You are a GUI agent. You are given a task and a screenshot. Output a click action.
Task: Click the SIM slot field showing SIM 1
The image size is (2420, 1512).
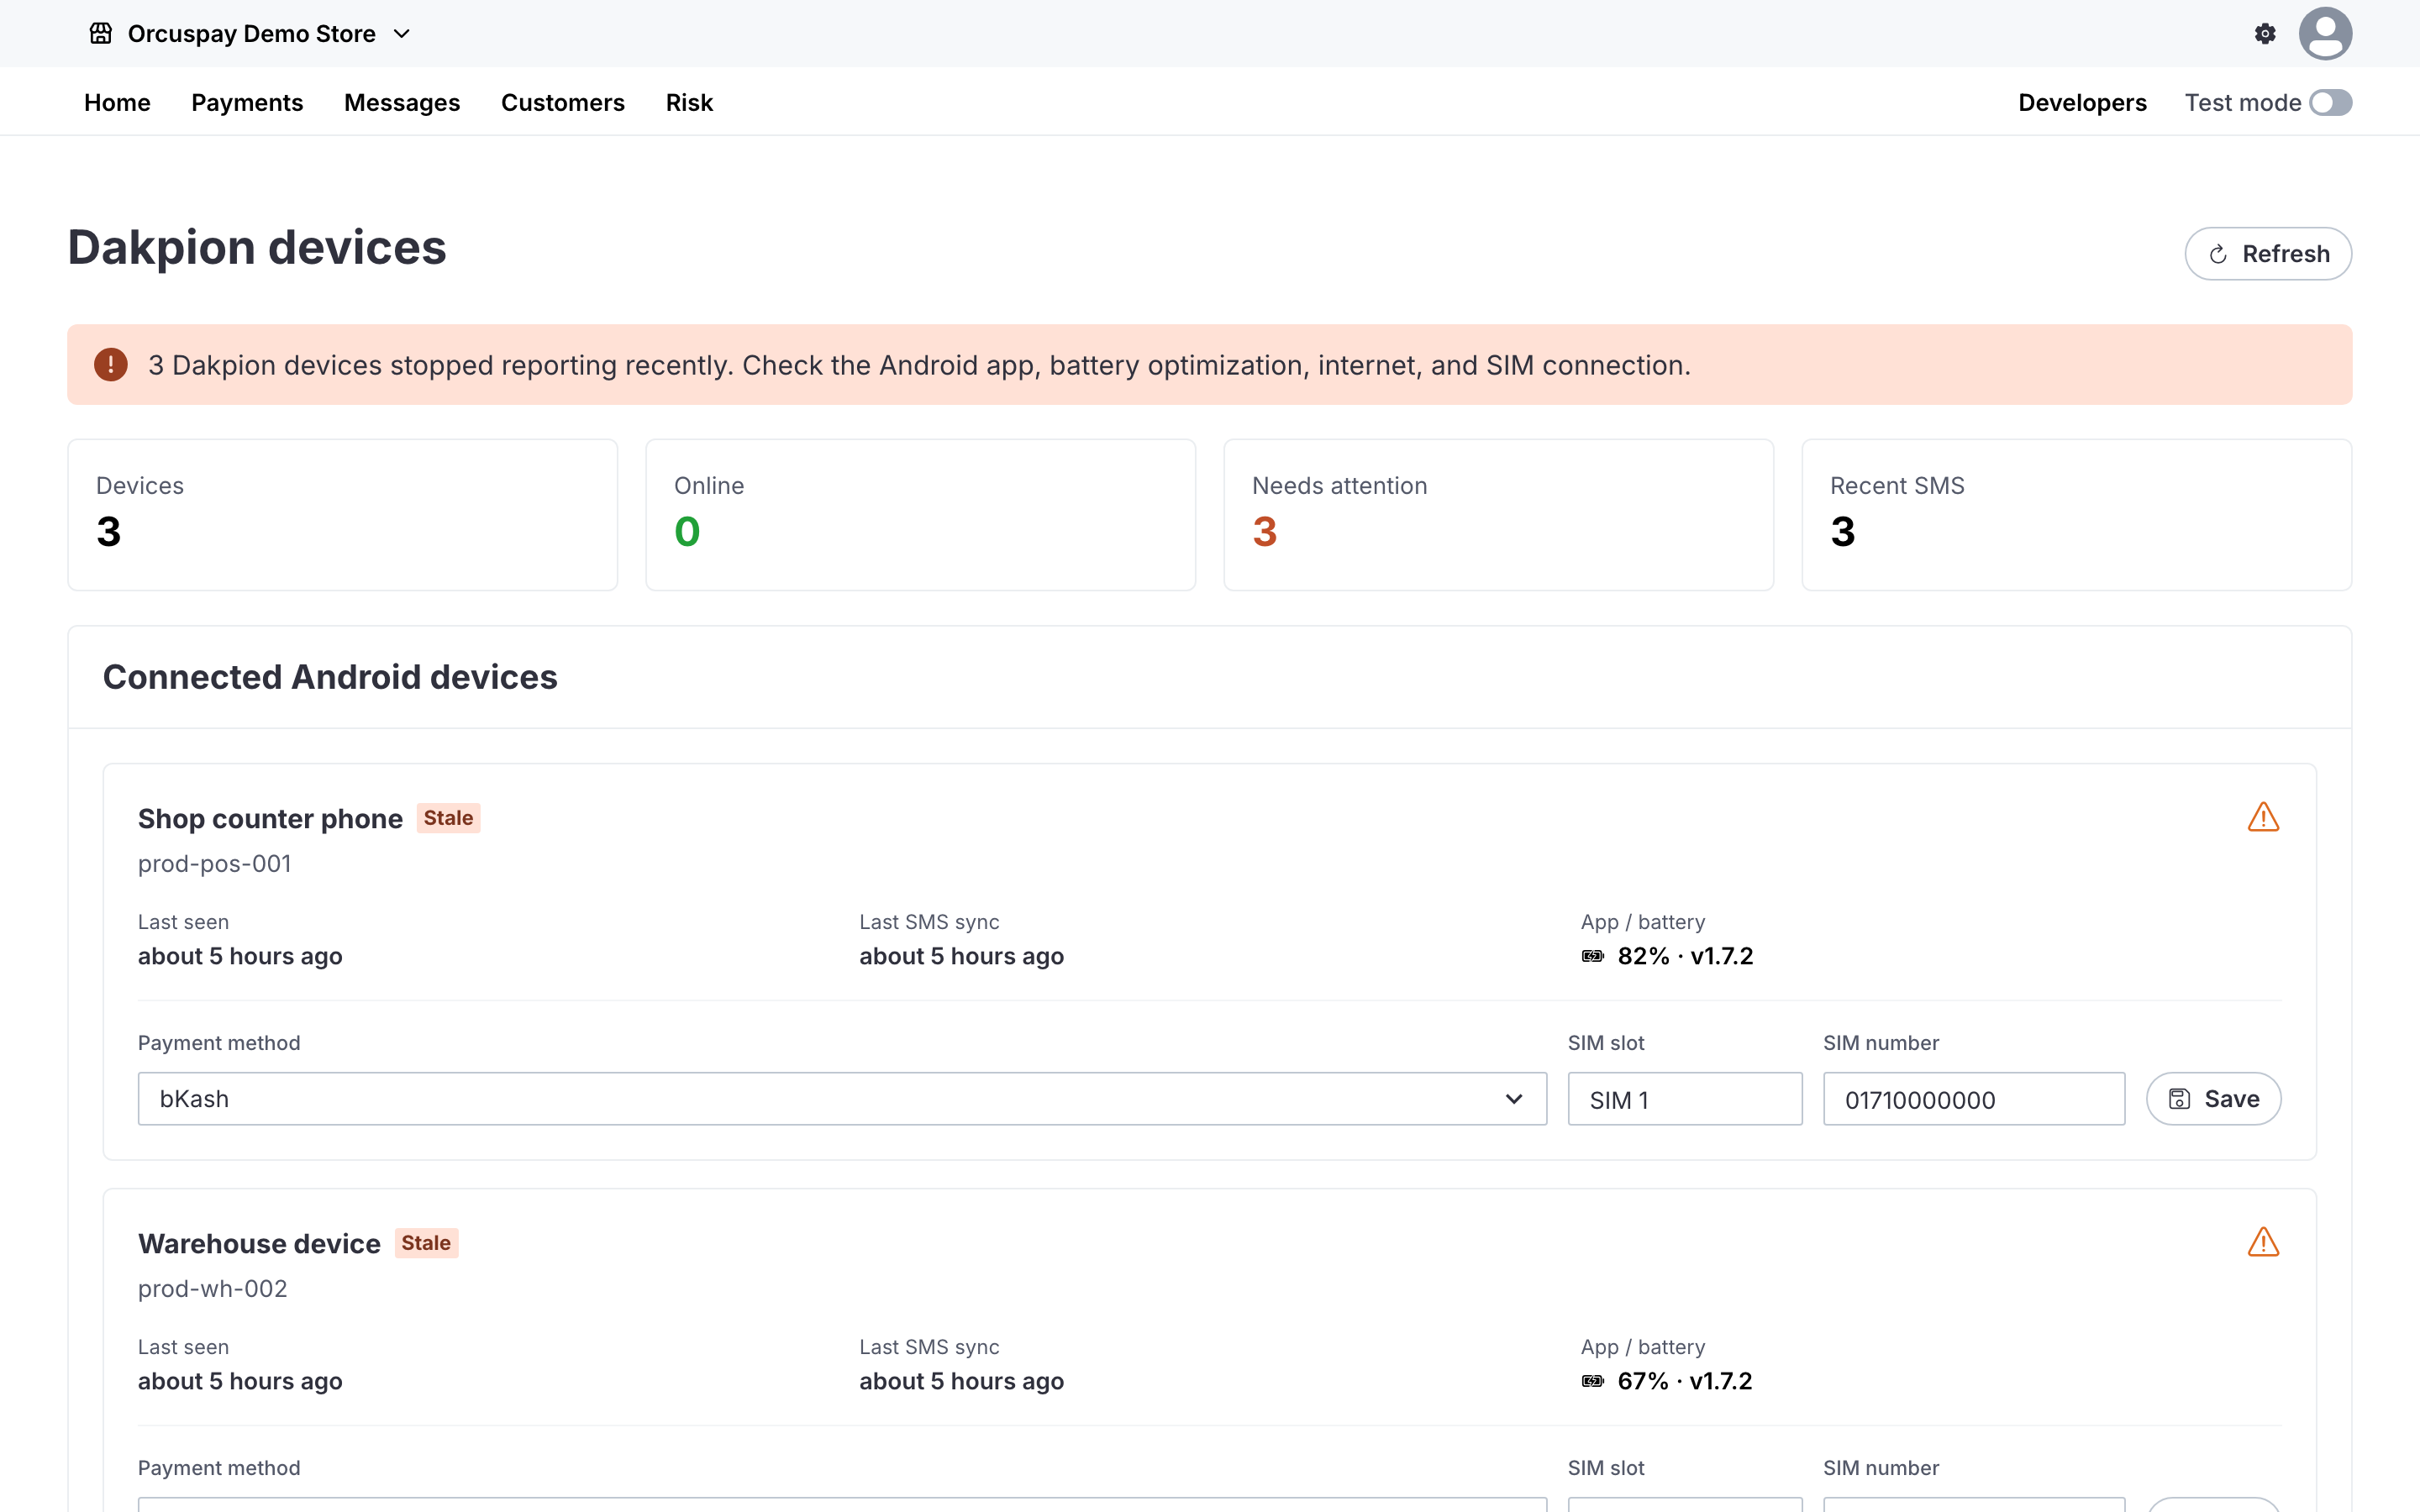tap(1685, 1099)
